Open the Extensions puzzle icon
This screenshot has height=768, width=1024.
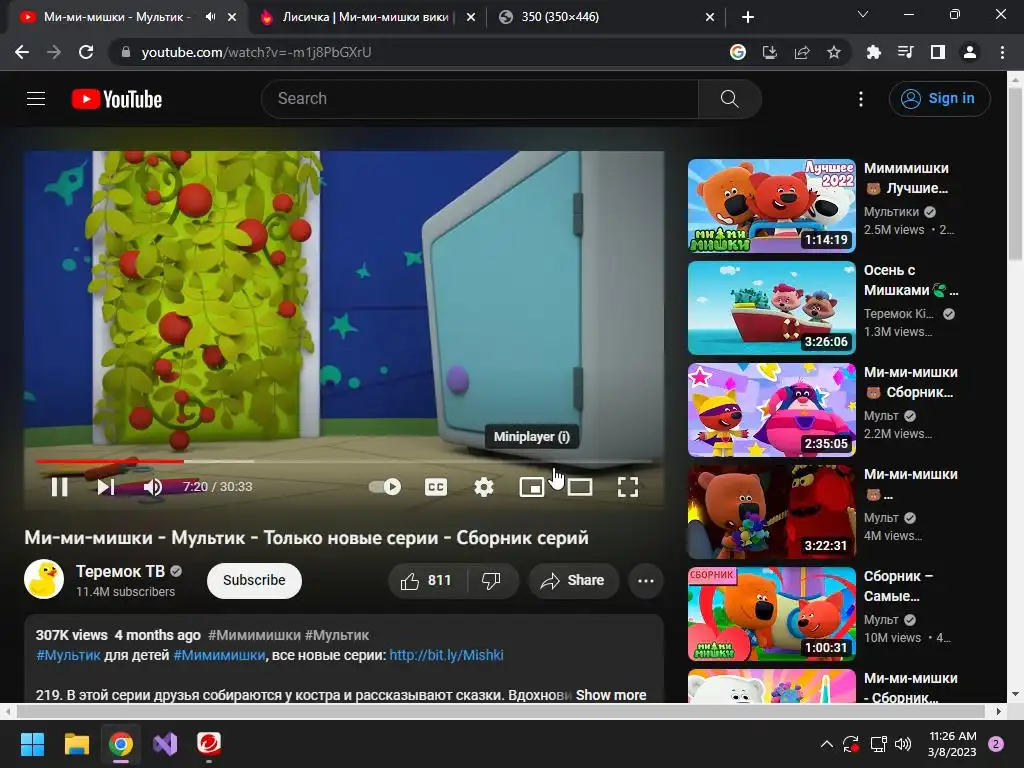(x=873, y=52)
